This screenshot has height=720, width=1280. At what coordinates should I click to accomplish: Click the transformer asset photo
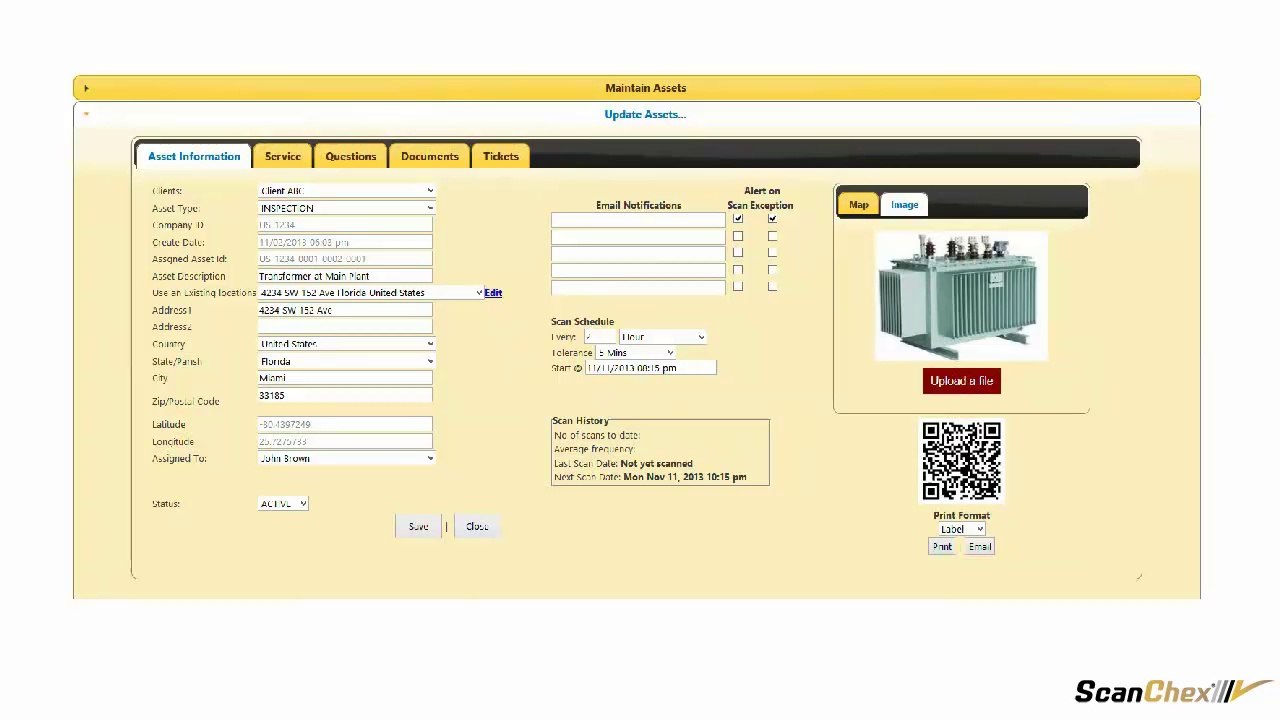[x=961, y=295]
